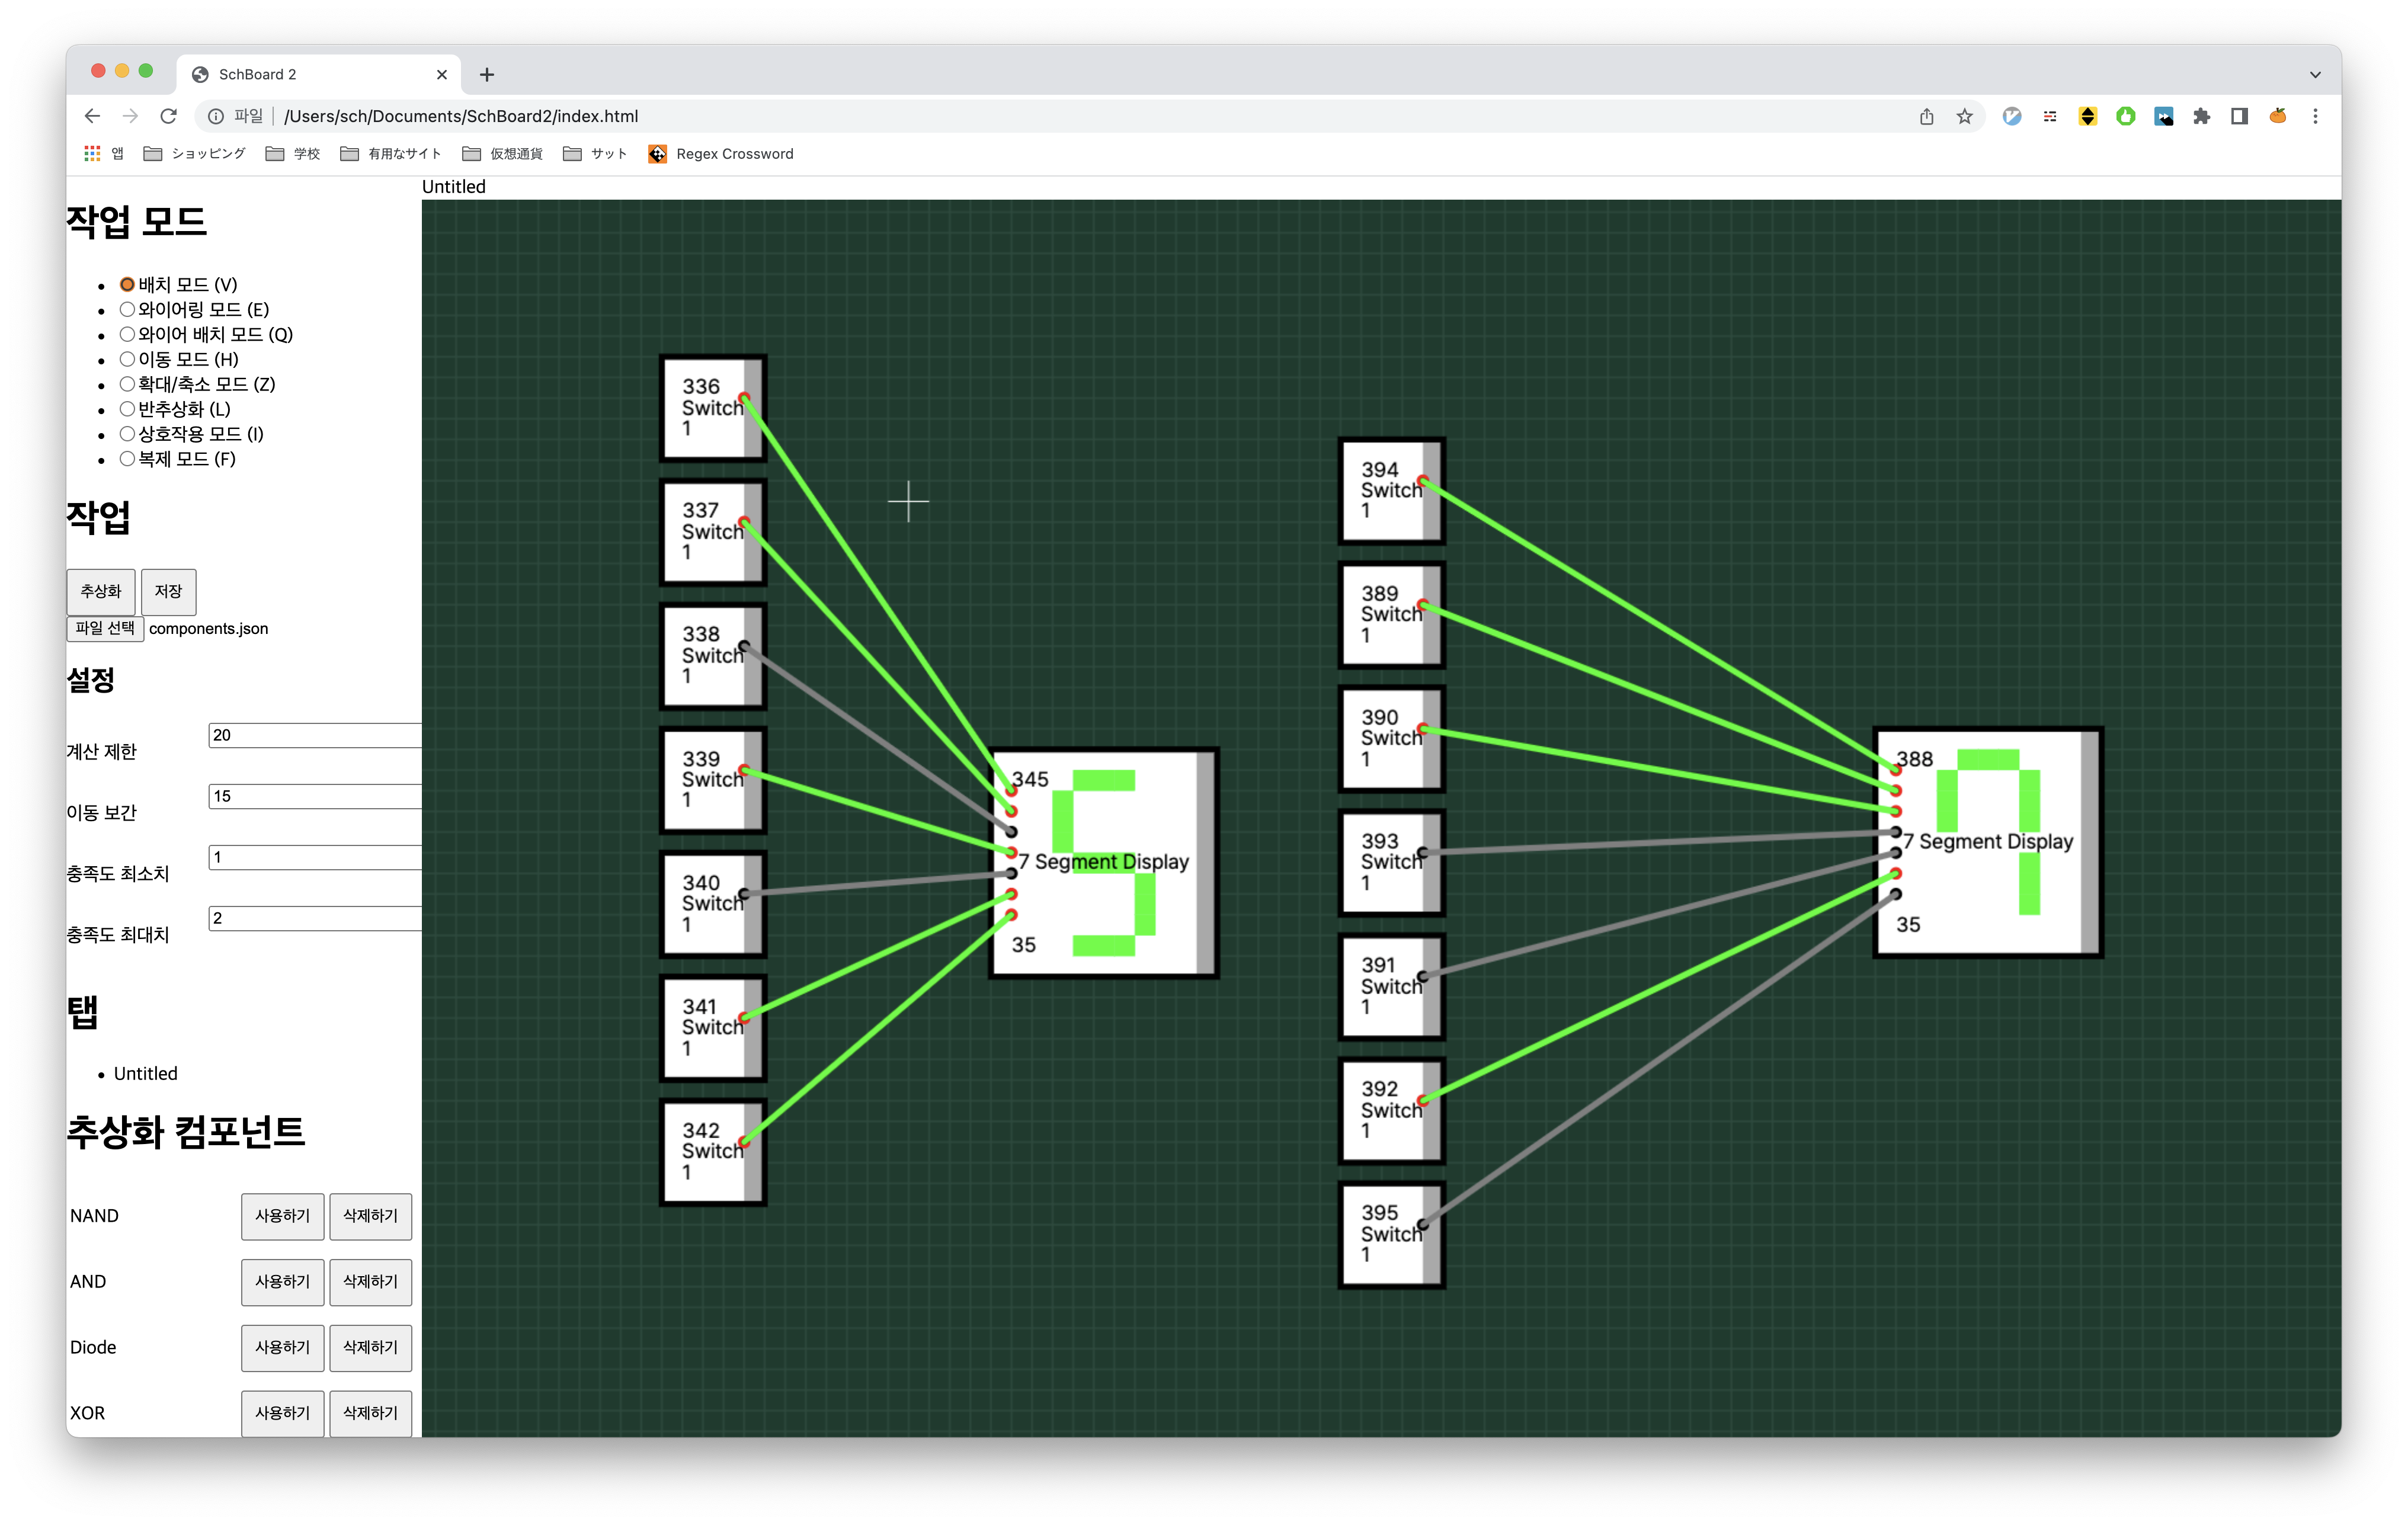Click the bookmark star icon
The width and height of the screenshot is (2408, 1525).
pyautogui.click(x=1964, y=116)
